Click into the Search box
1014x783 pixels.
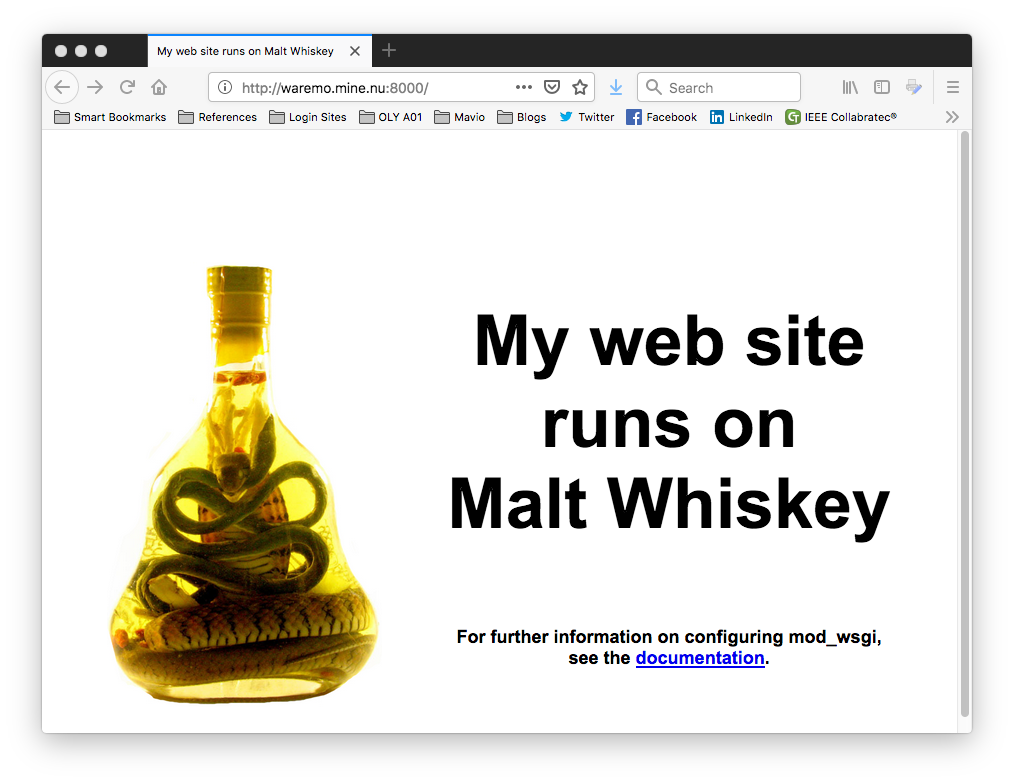719,87
